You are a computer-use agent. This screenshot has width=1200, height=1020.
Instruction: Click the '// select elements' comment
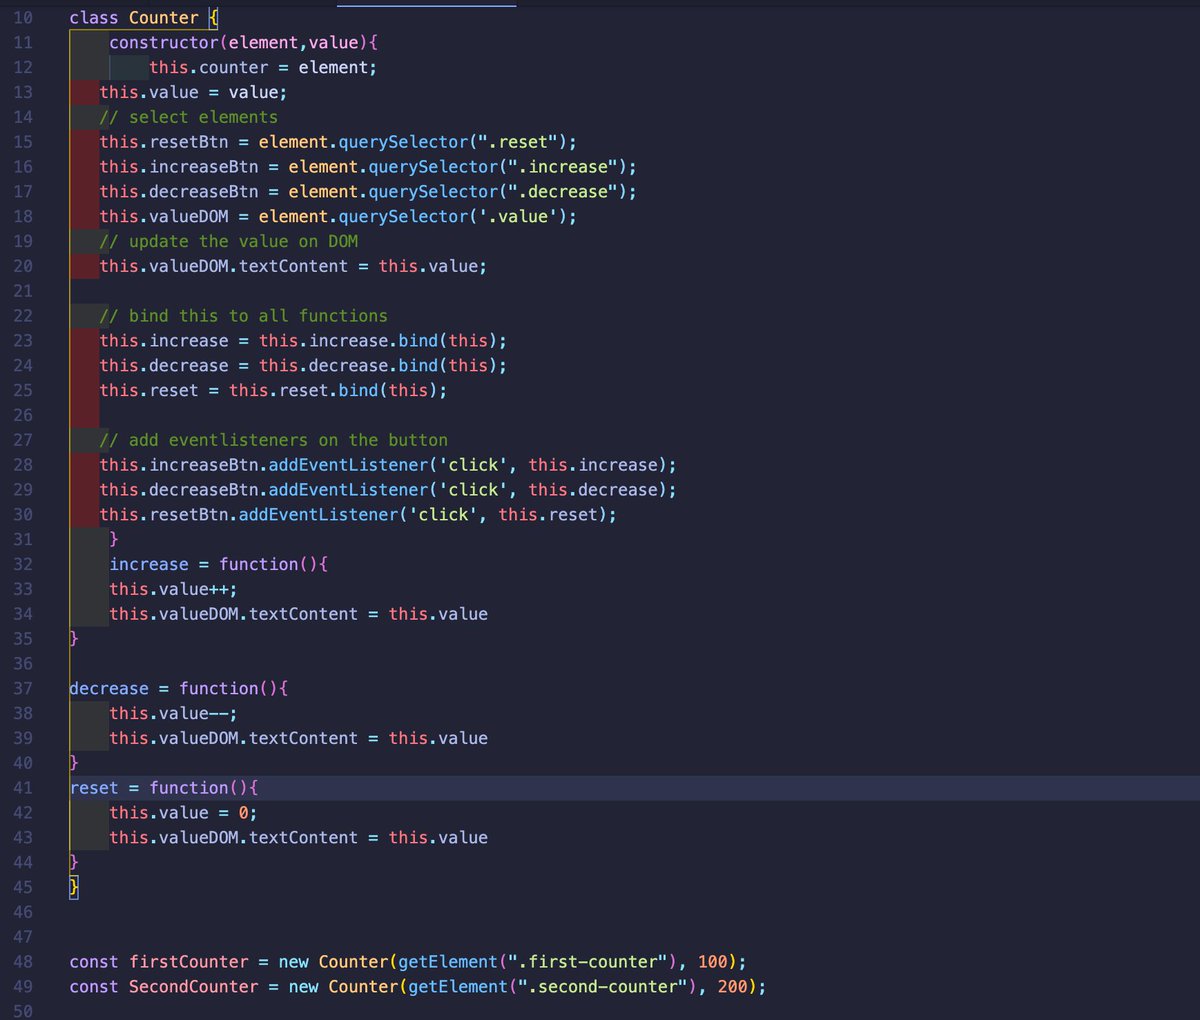pyautogui.click(x=189, y=117)
